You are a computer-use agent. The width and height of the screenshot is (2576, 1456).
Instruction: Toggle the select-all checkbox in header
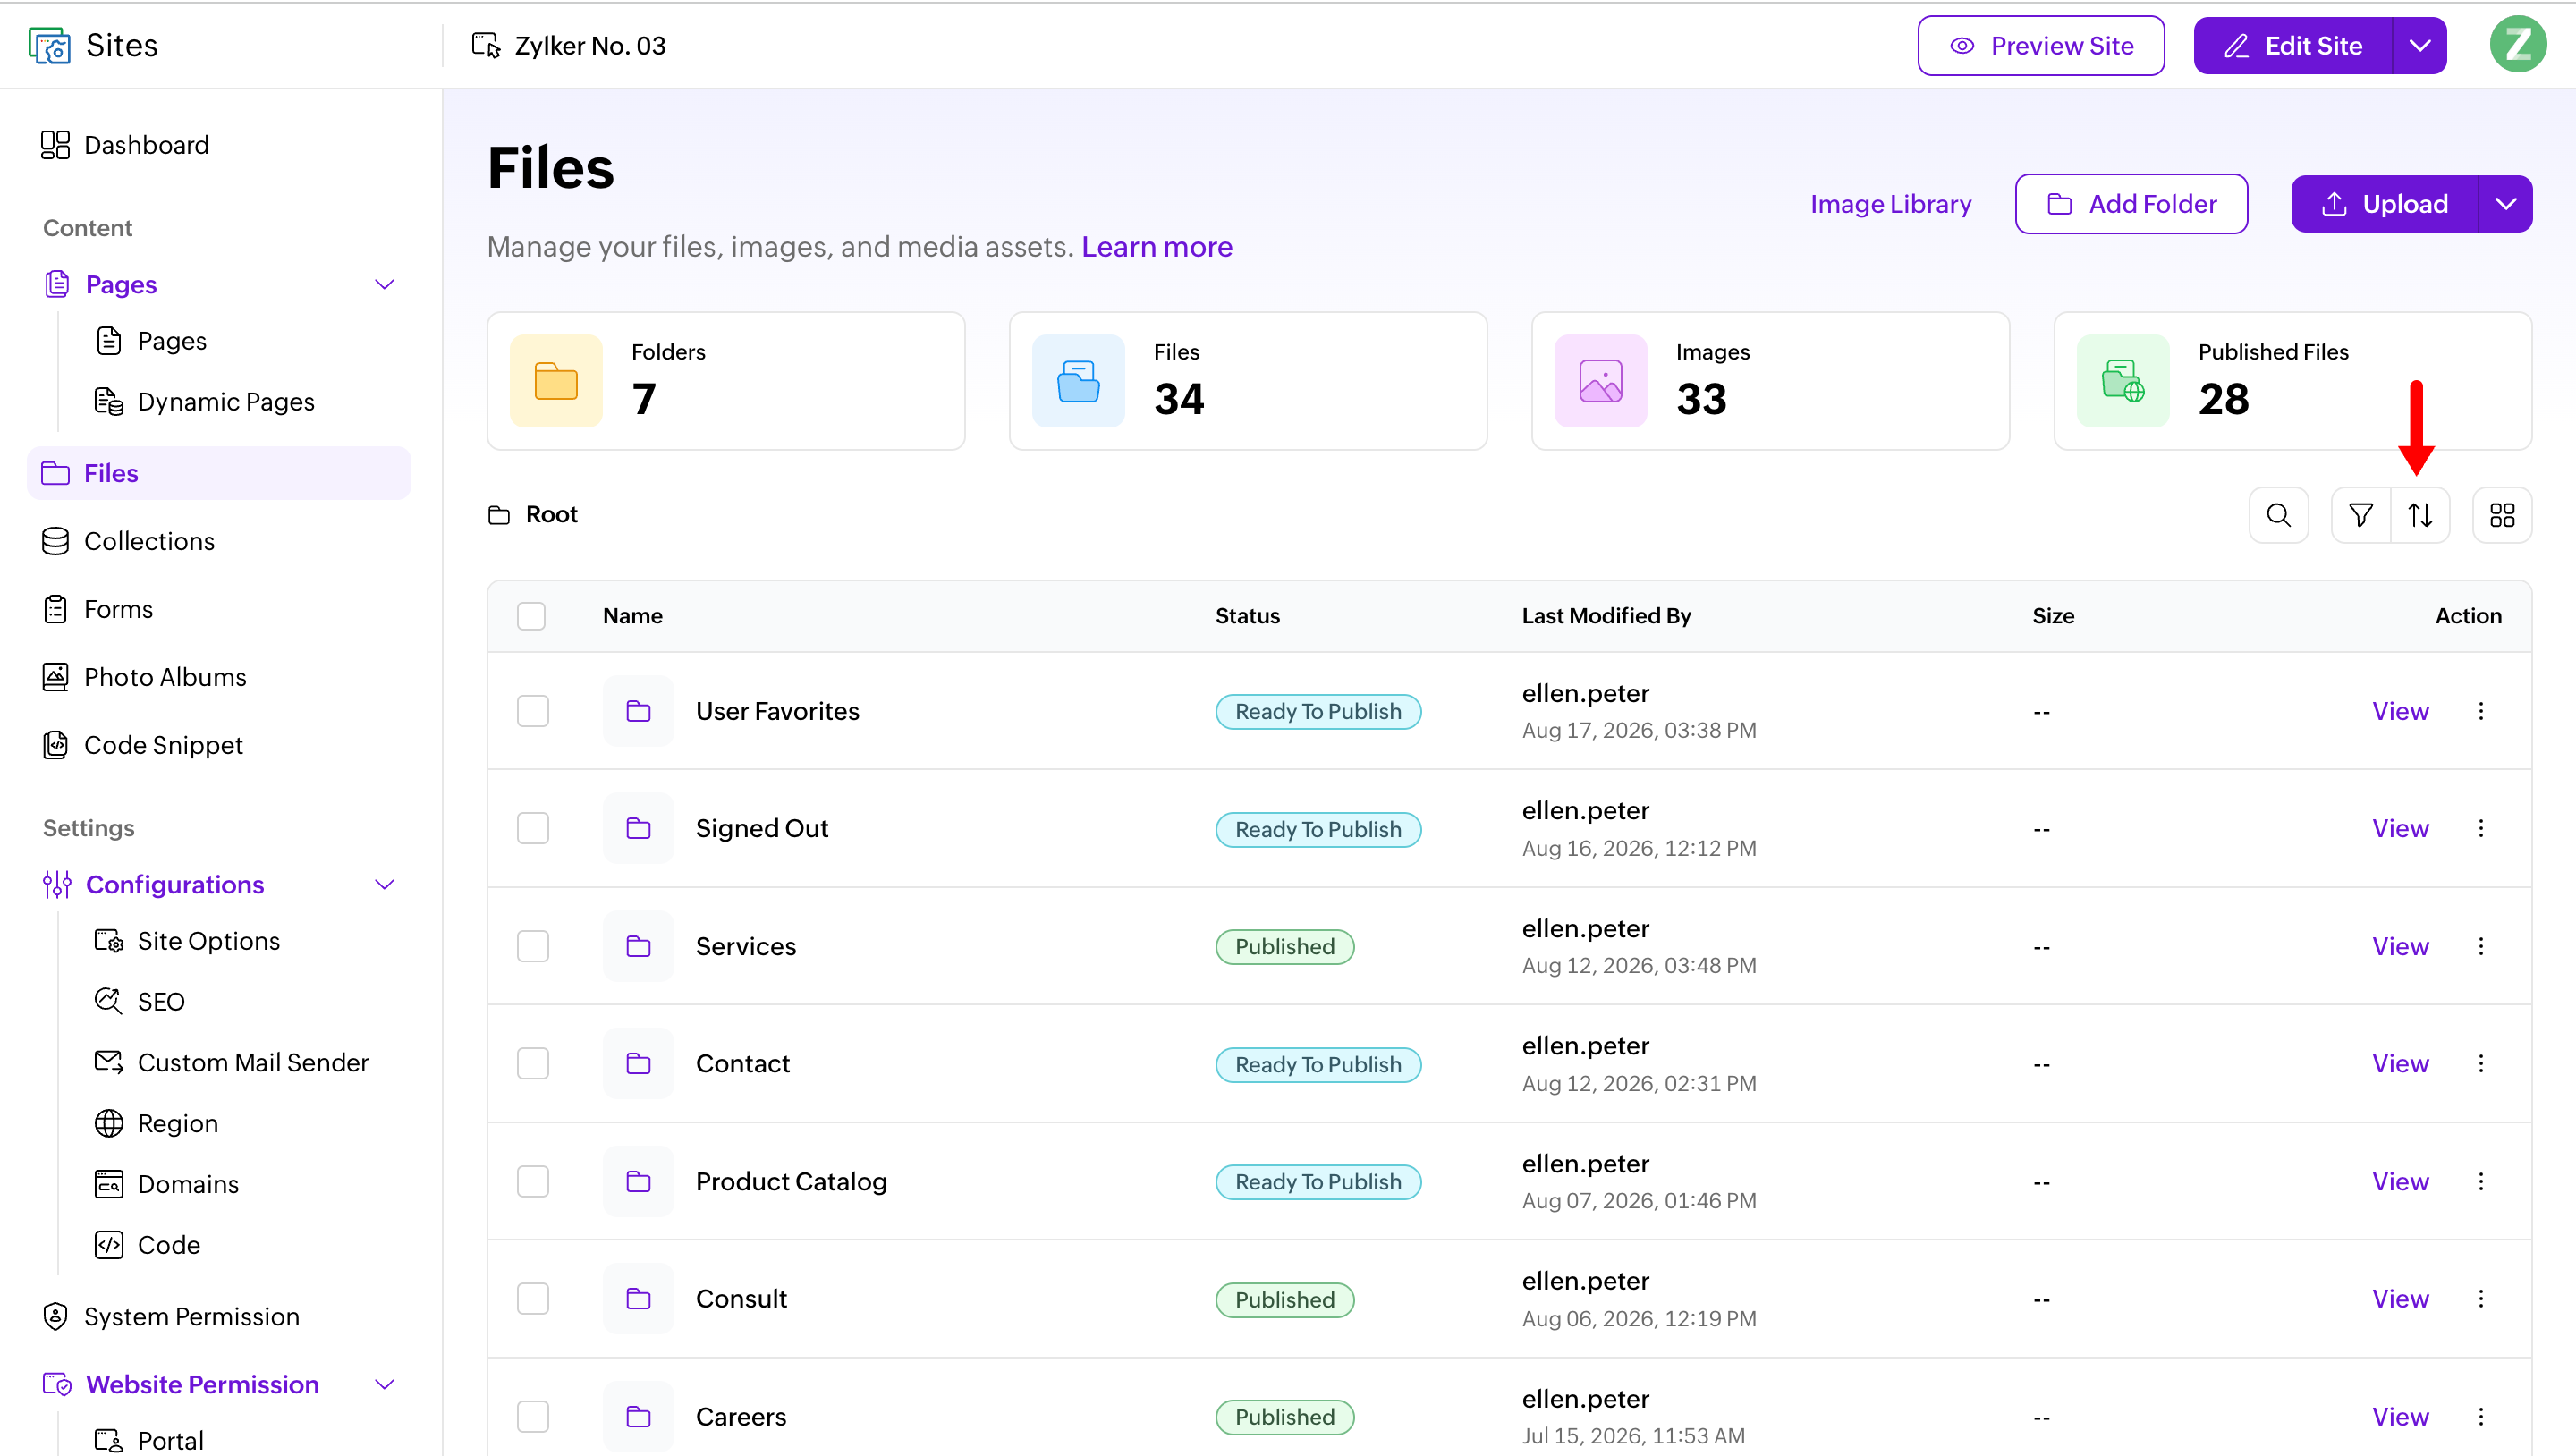coord(531,616)
